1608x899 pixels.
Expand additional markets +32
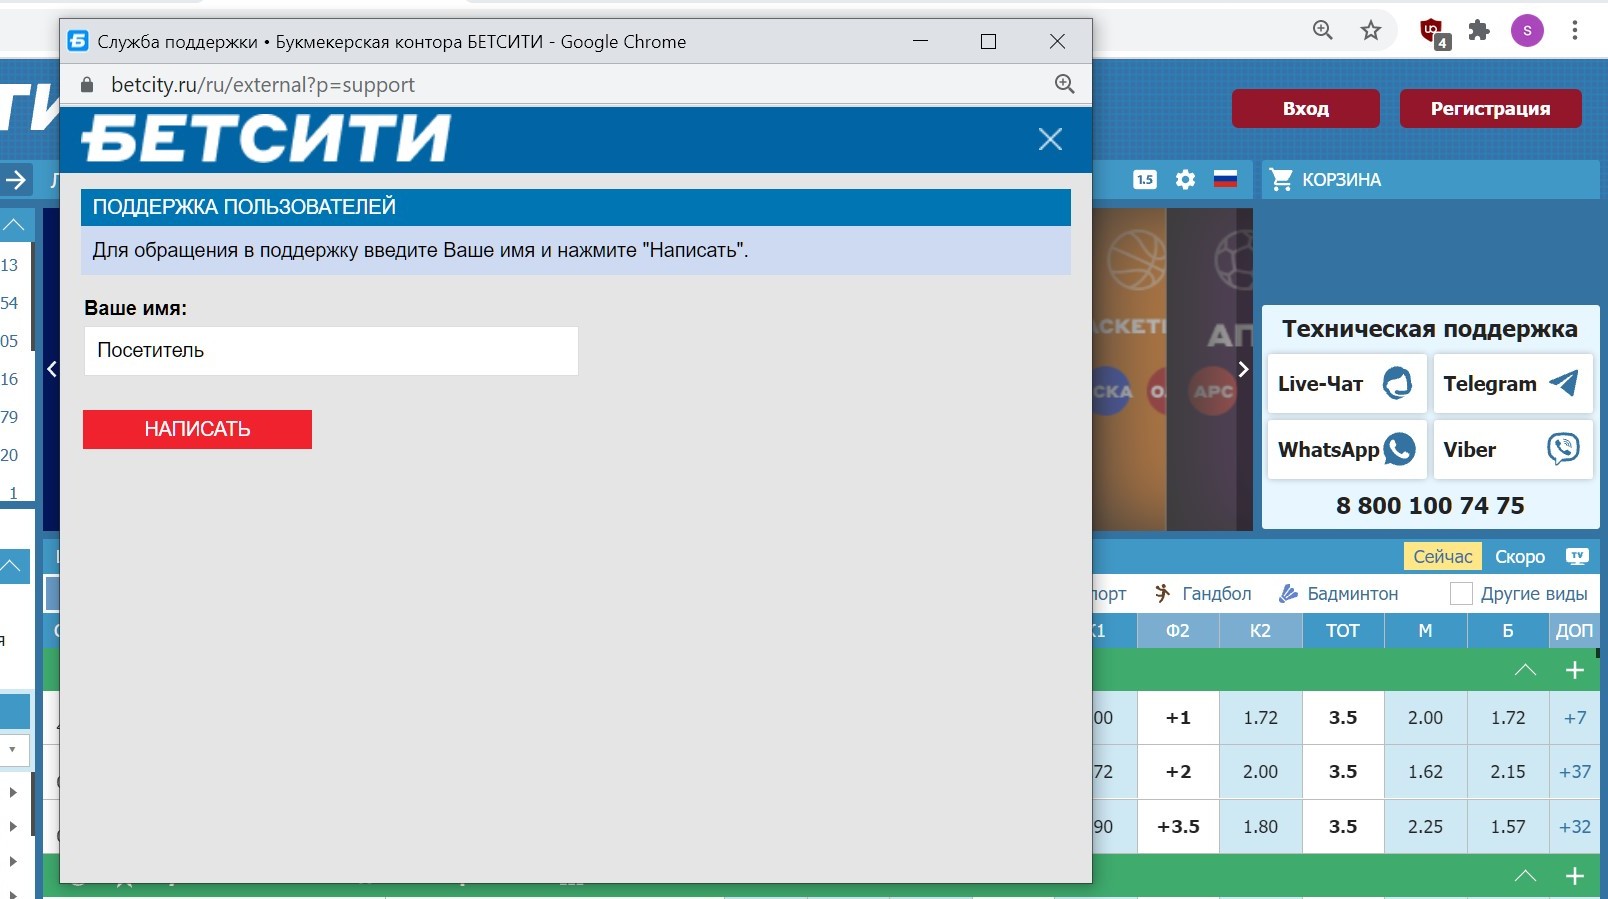1575,827
